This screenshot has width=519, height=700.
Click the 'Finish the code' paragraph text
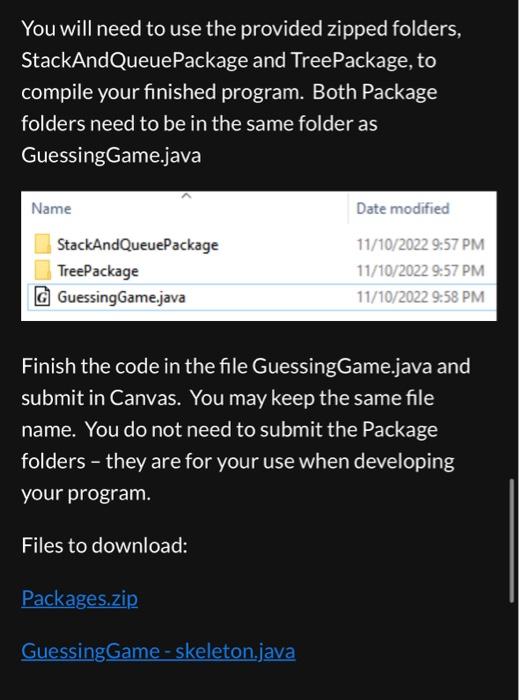click(x=246, y=429)
